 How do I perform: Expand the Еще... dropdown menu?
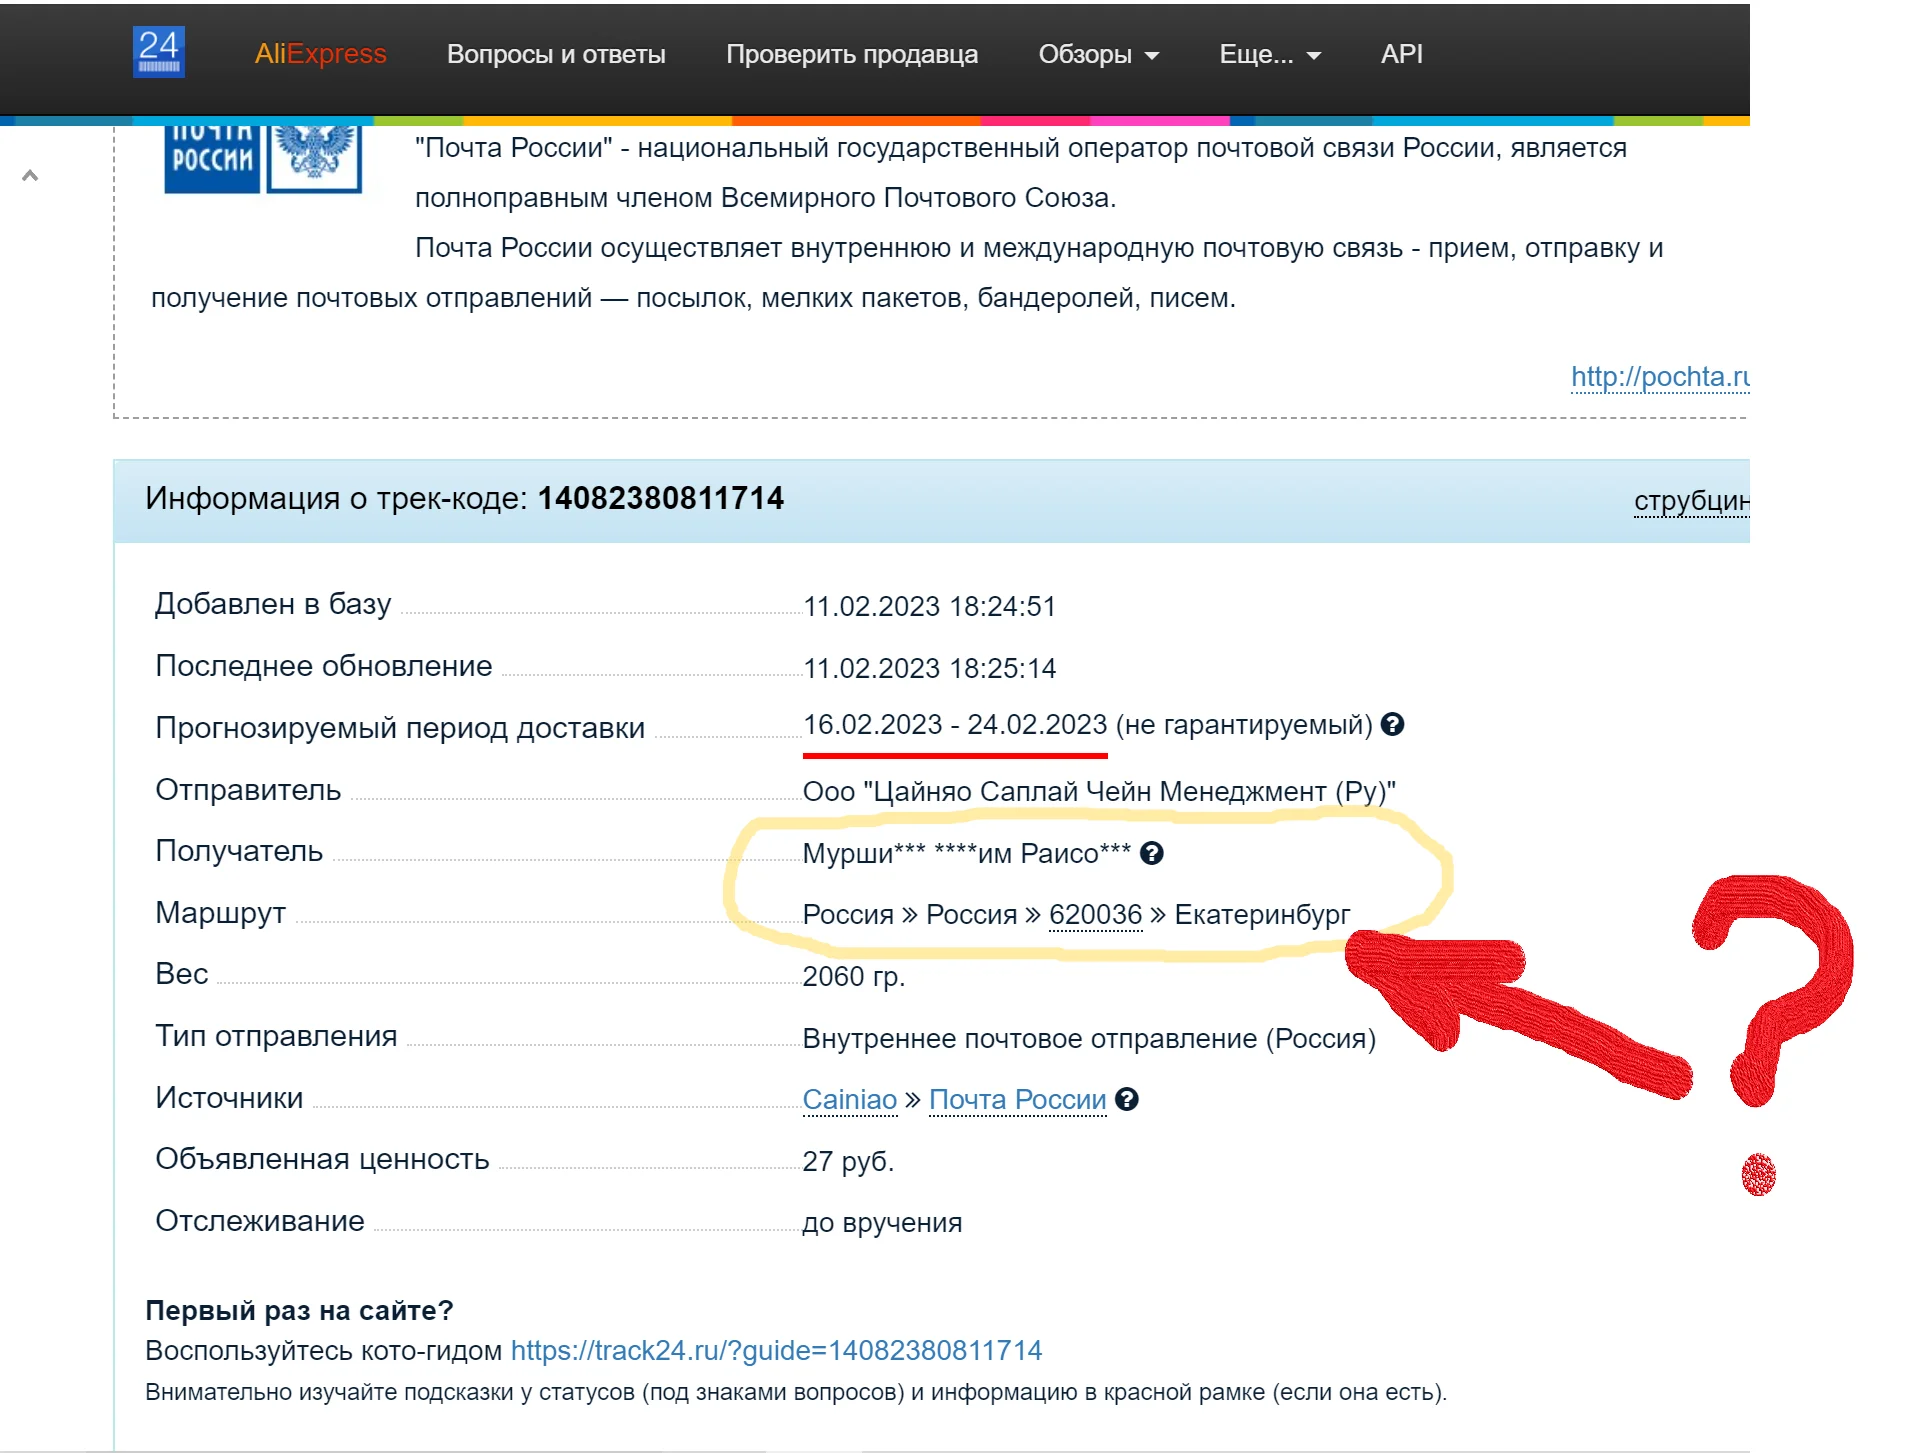coord(1270,54)
